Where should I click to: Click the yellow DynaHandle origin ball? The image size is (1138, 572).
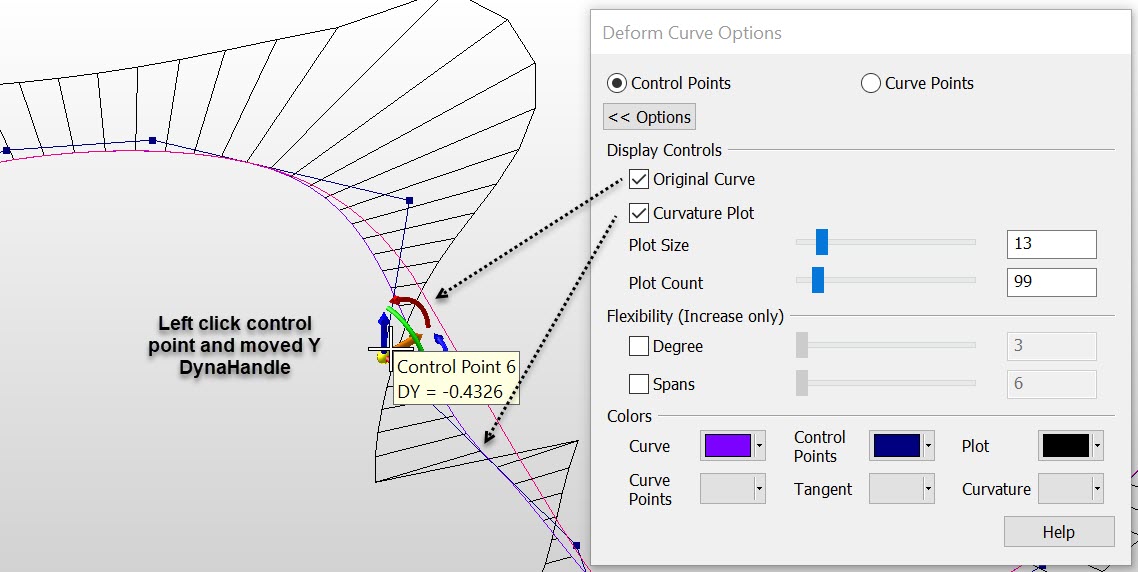[381, 356]
